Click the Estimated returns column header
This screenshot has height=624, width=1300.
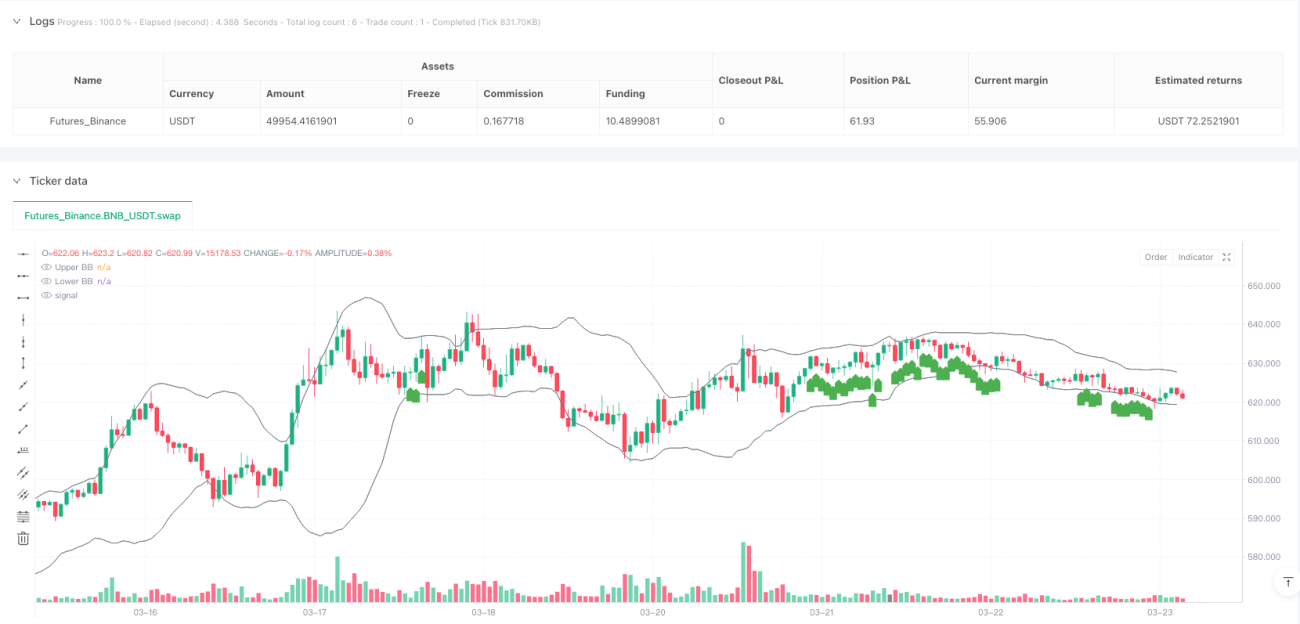pos(1198,80)
